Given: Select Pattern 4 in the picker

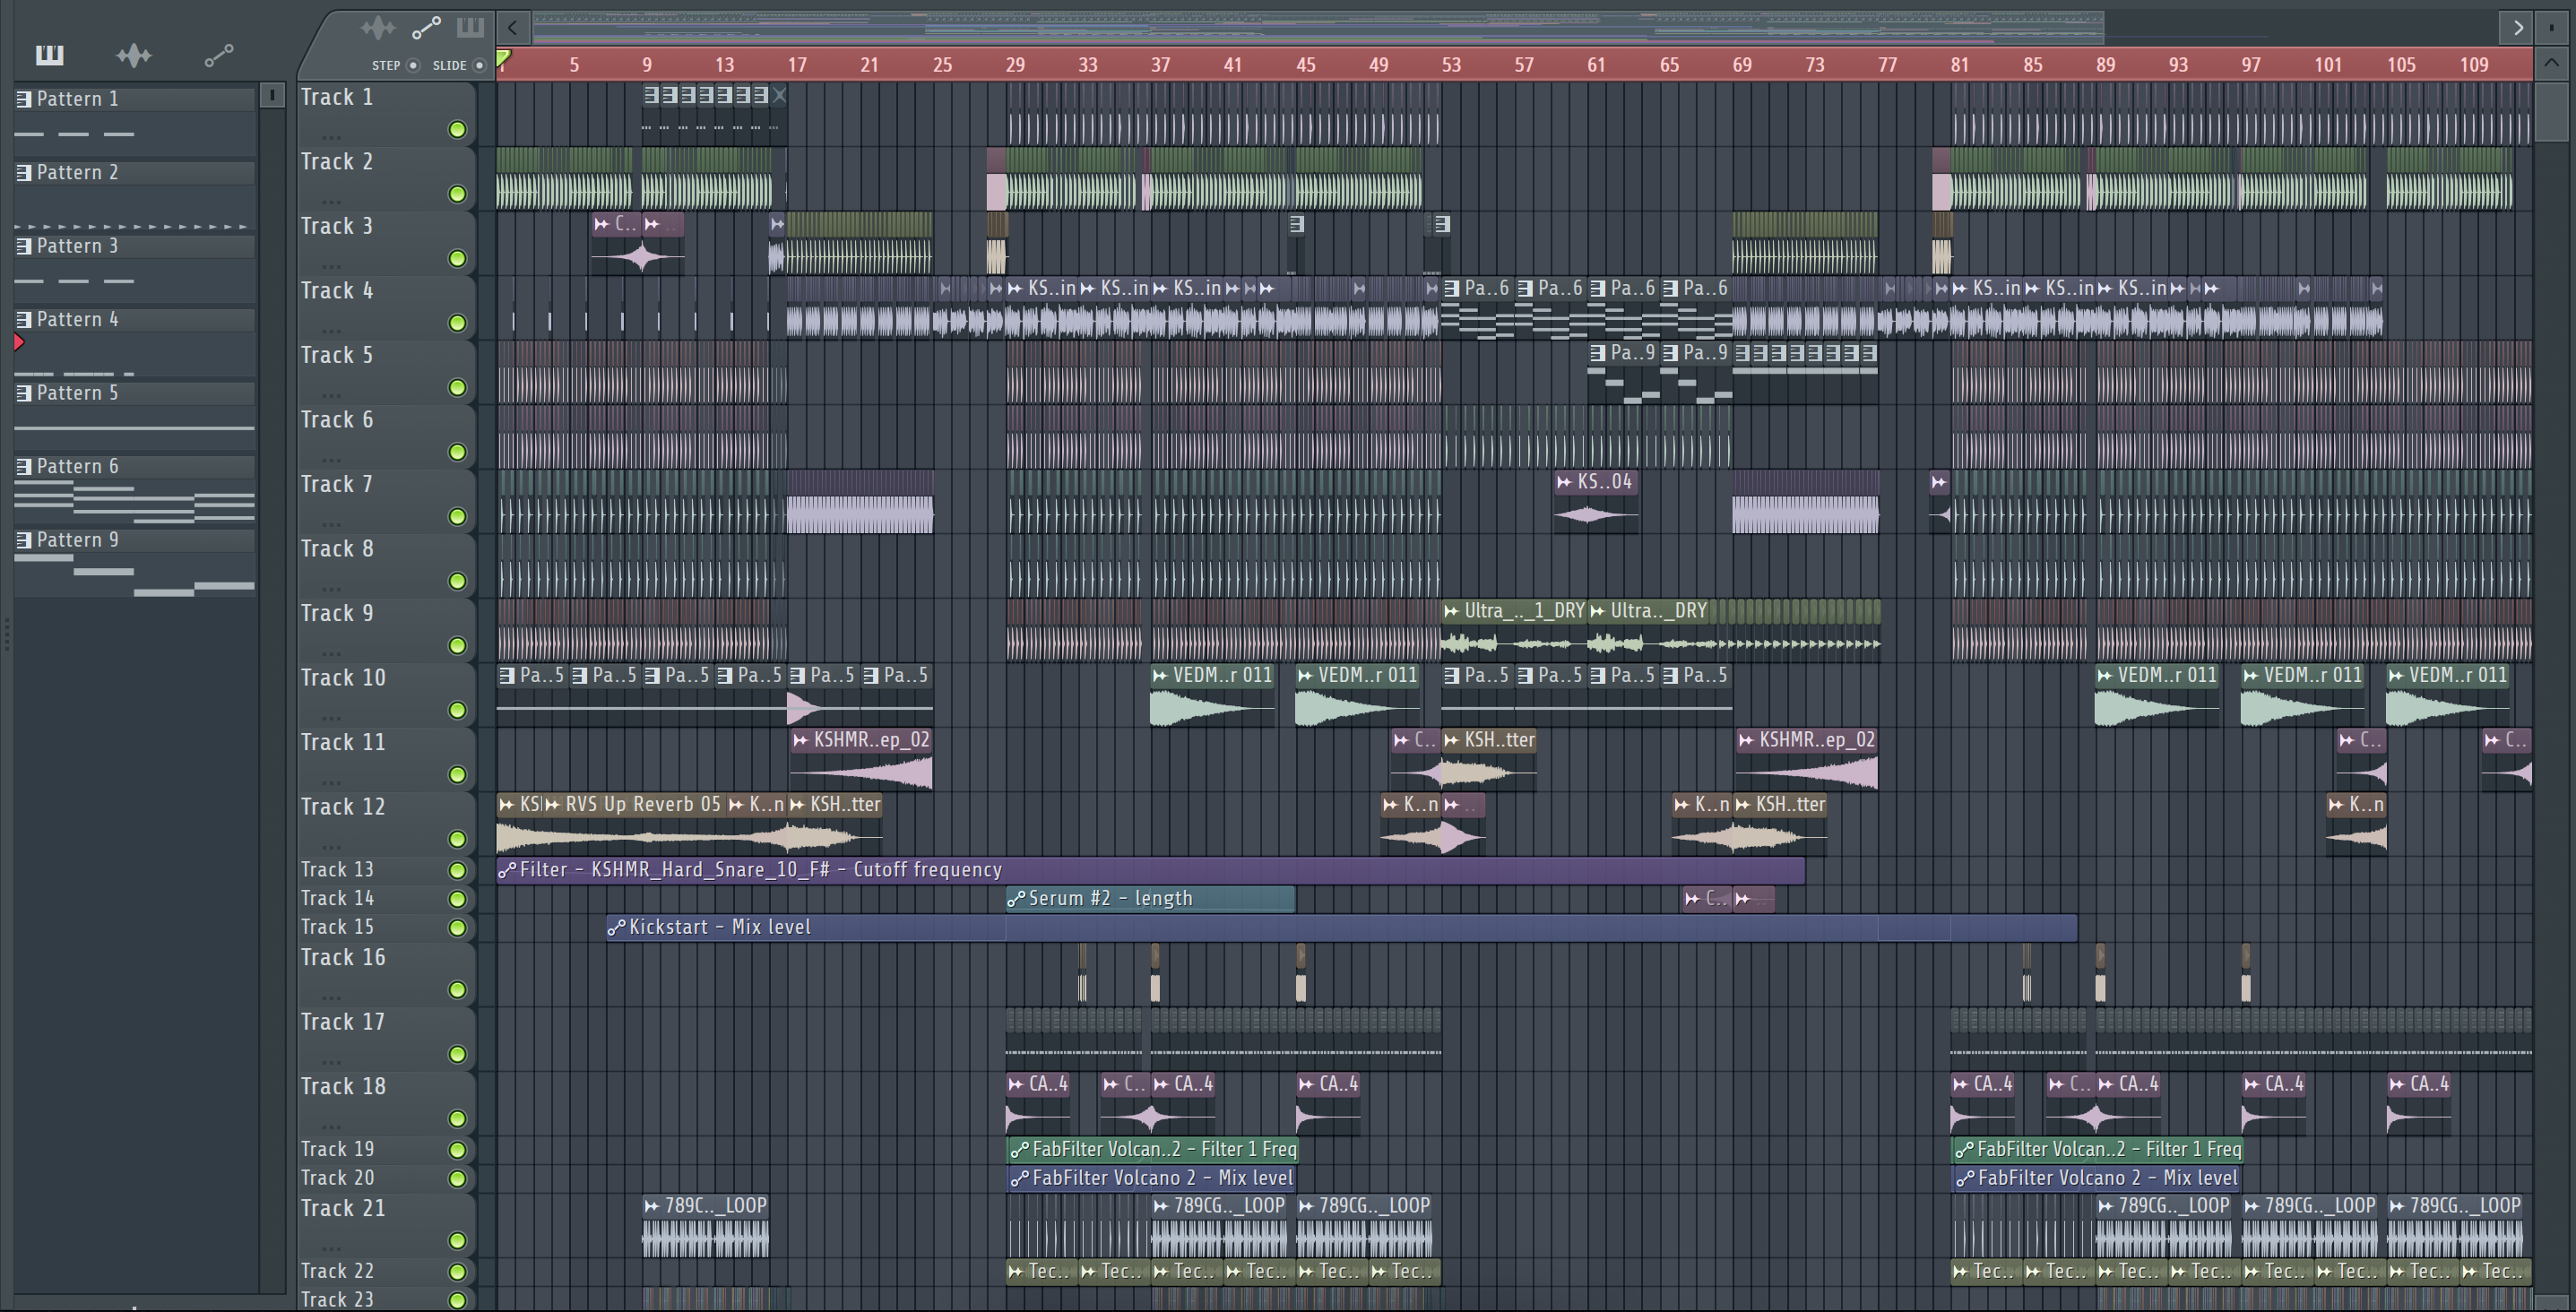Looking at the screenshot, I should pos(135,320).
